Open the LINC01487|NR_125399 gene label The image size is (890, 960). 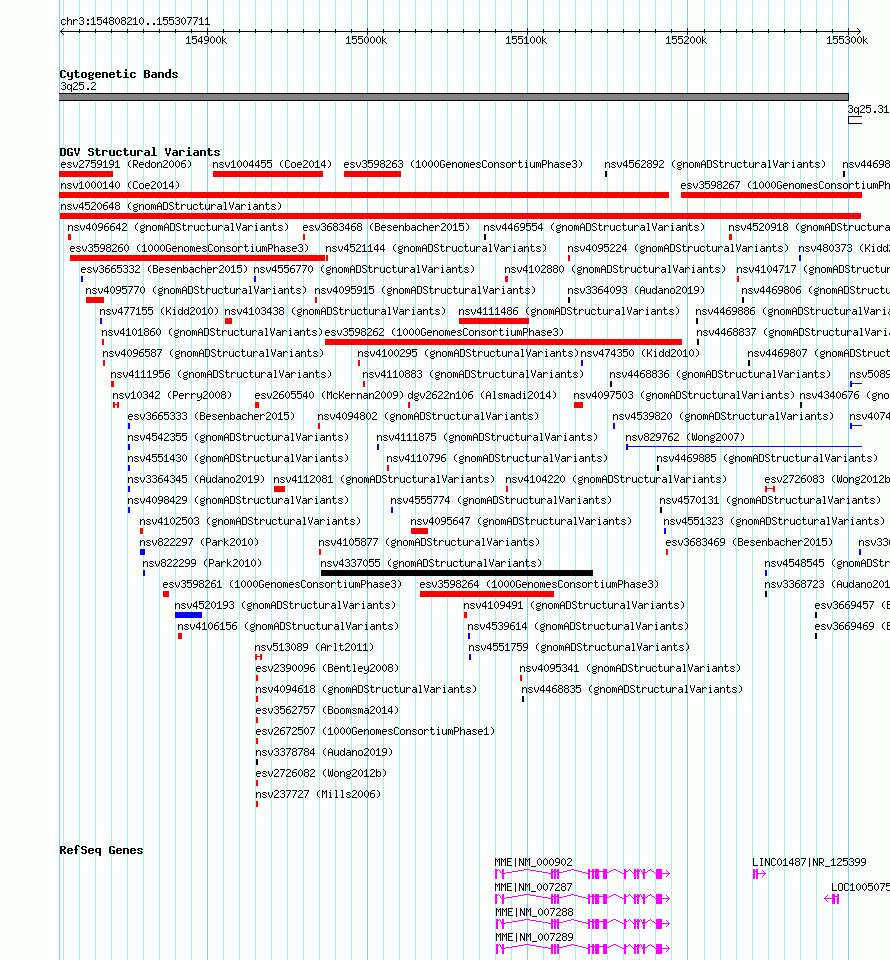coord(809,862)
